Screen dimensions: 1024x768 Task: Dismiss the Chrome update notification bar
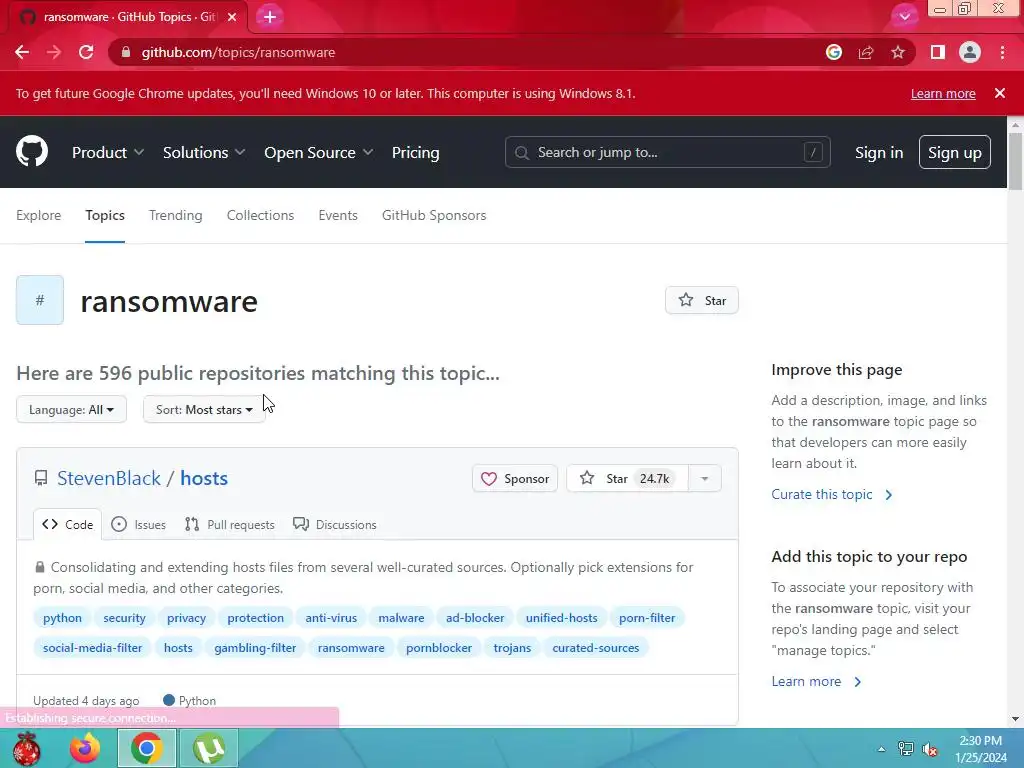1000,93
